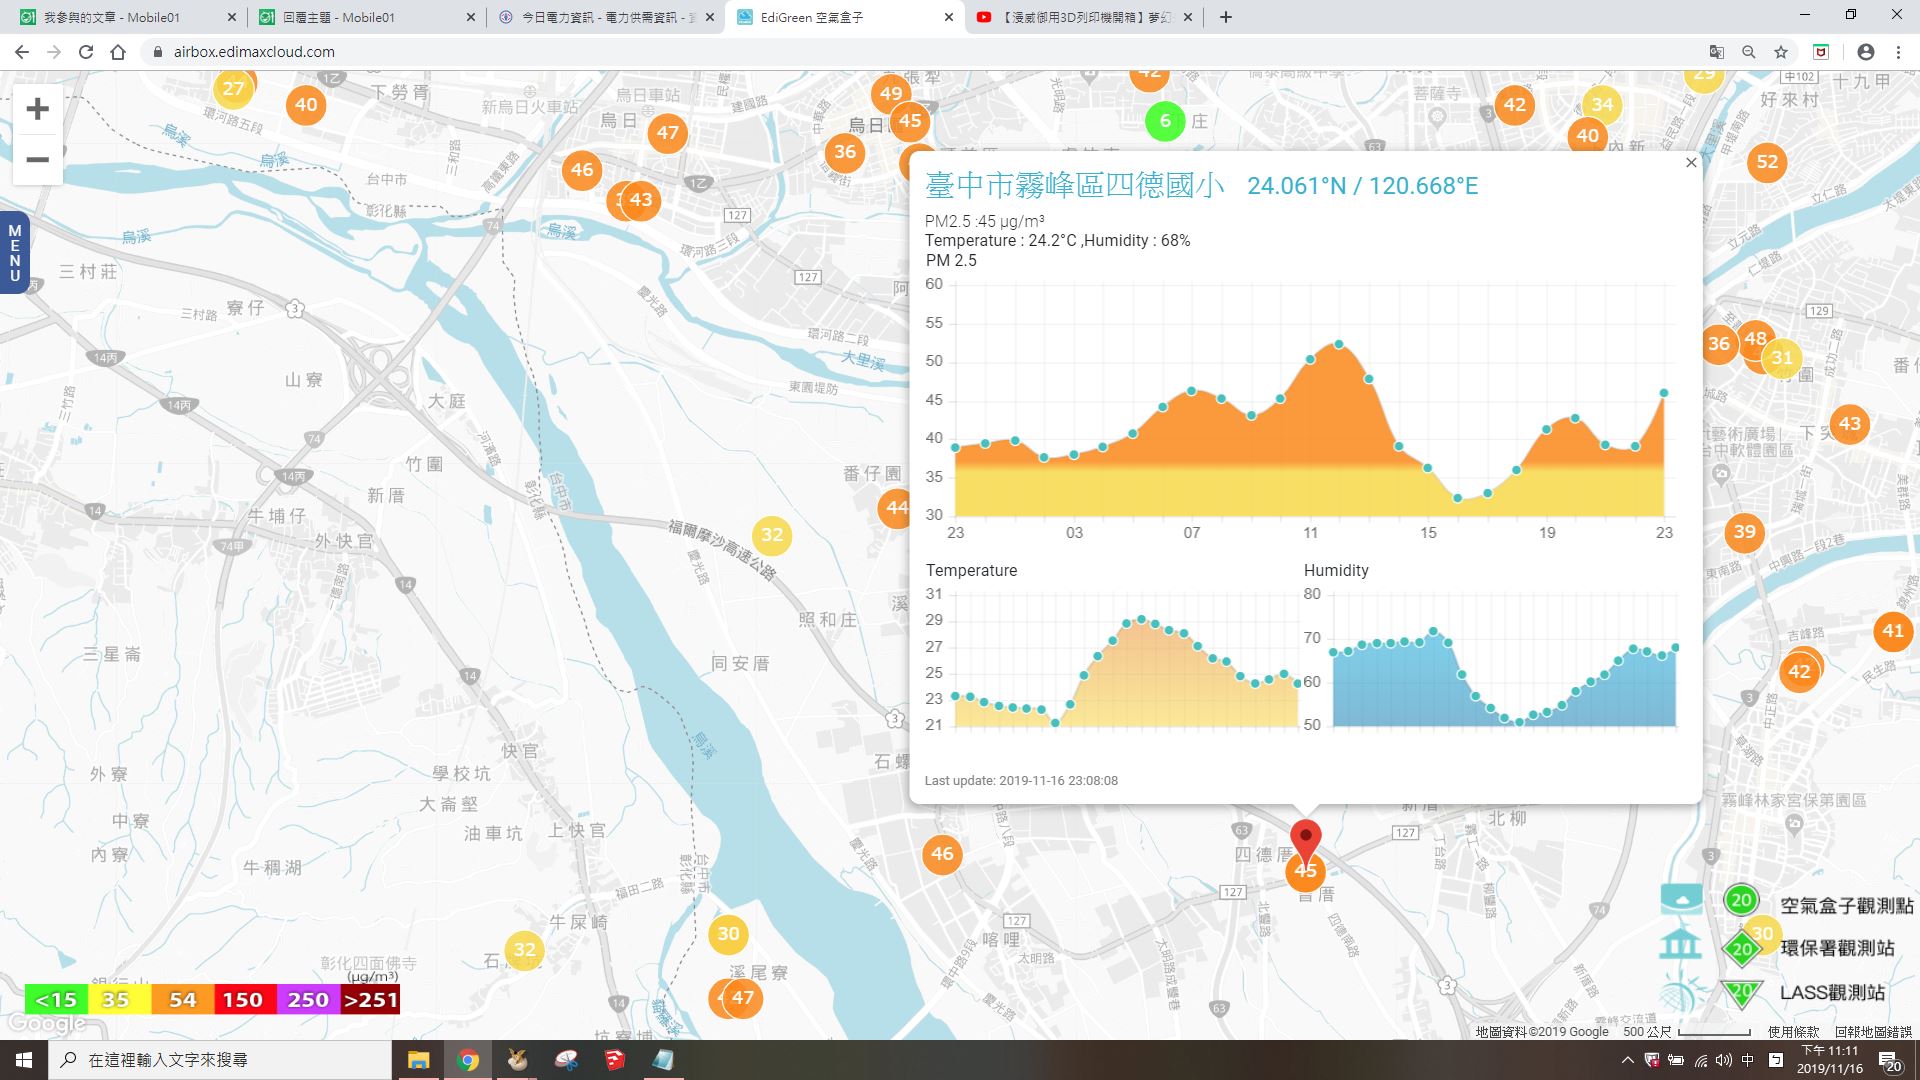Click the green <15 legend color block
The width and height of the screenshot is (1920, 1080).
tap(56, 999)
